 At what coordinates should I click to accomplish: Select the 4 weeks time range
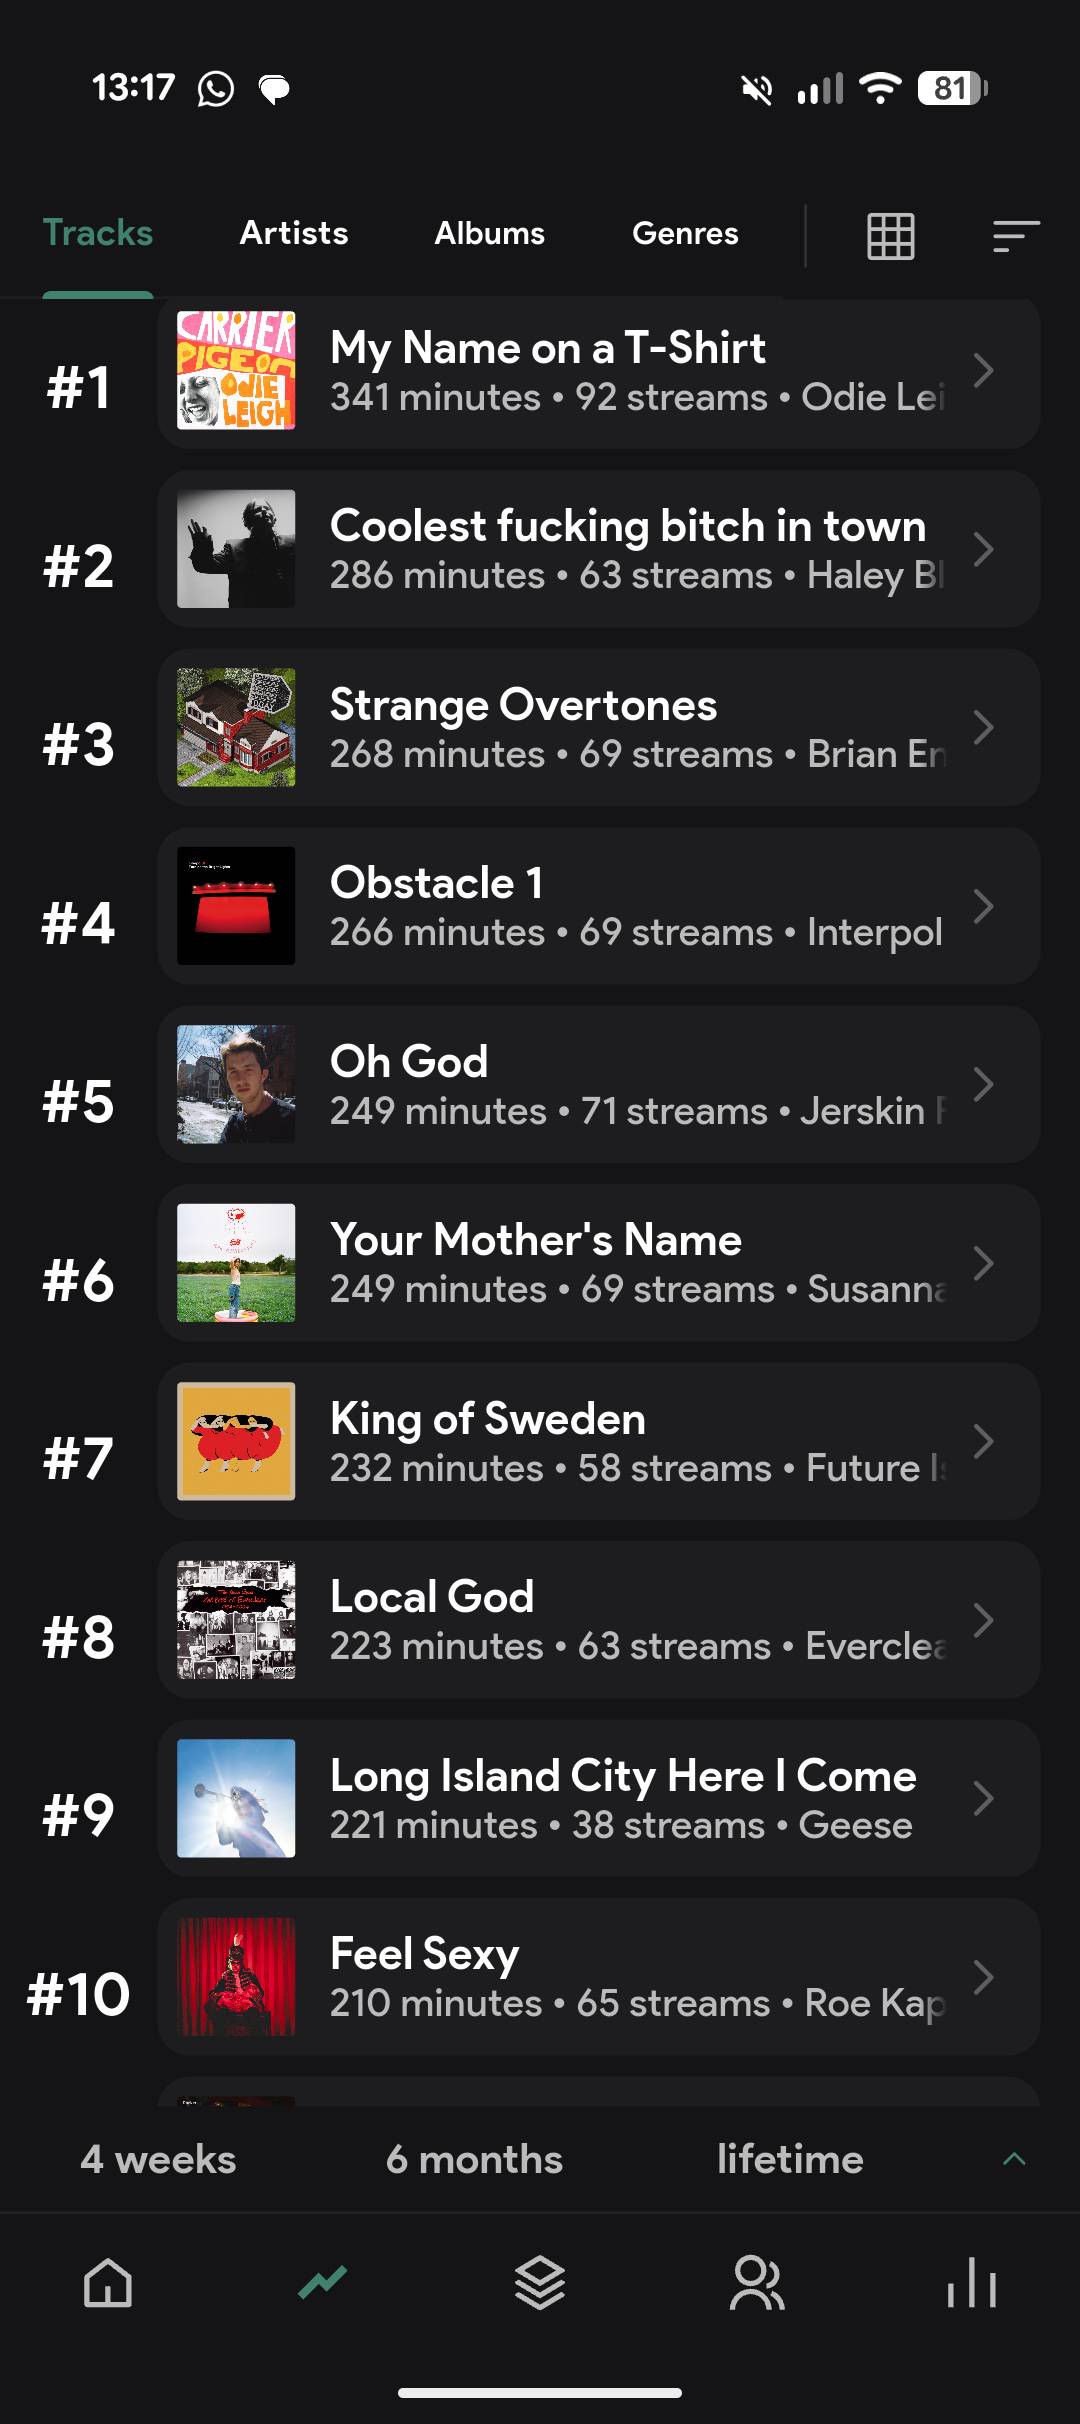click(x=158, y=2159)
